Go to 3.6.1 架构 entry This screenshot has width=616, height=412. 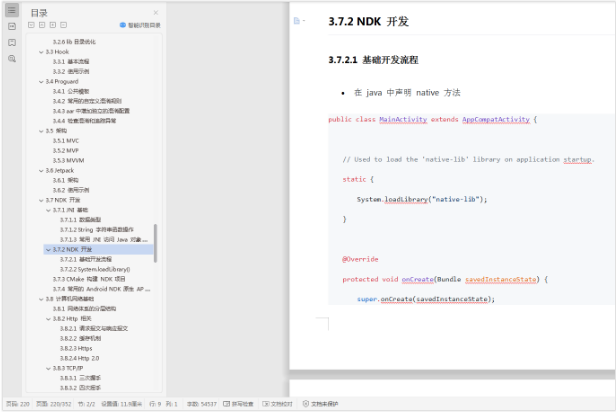(66, 180)
